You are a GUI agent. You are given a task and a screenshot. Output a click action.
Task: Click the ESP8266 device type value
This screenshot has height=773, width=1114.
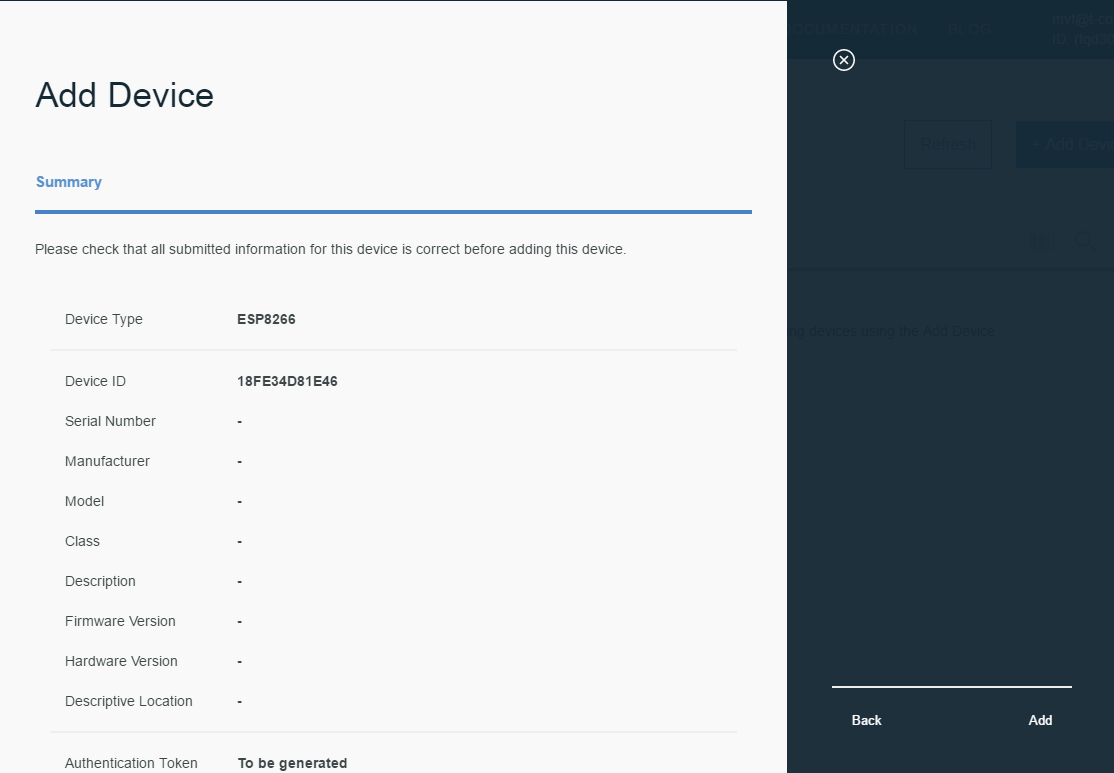[266, 319]
